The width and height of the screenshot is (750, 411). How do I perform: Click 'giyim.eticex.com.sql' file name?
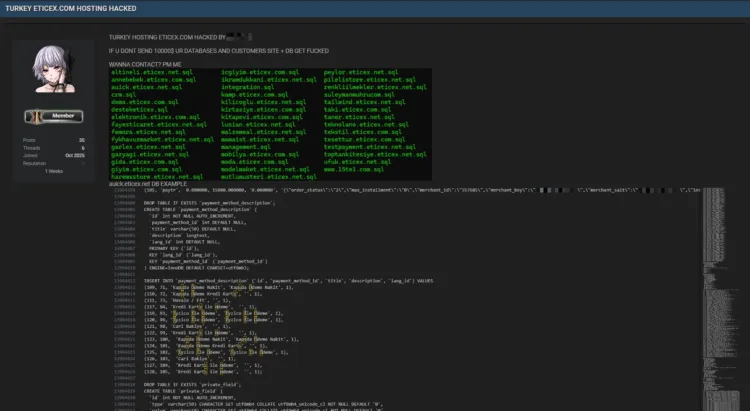146,169
